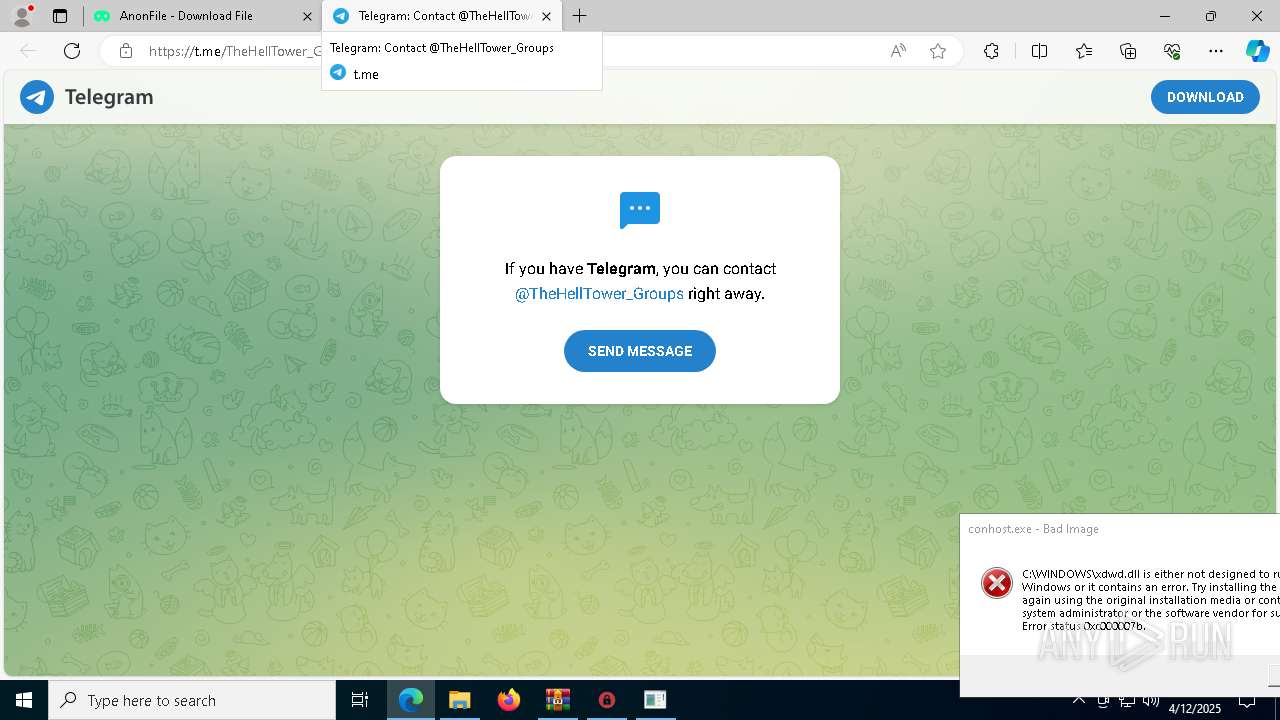Click the chat bubble icon on card

(x=640, y=210)
